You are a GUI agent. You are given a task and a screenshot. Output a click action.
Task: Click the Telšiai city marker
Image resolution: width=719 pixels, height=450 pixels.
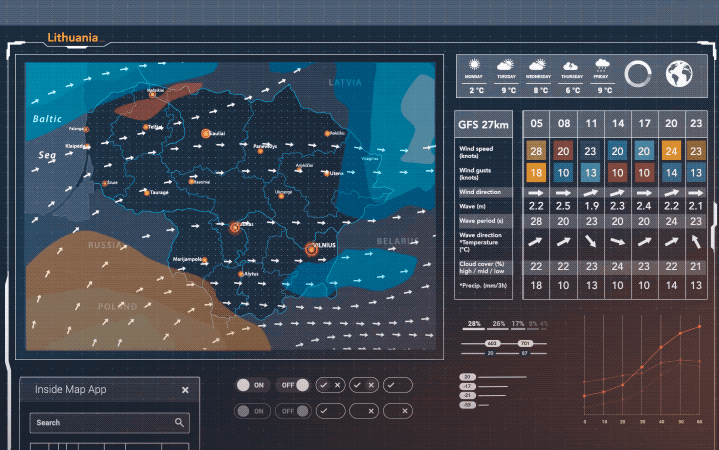pyautogui.click(x=145, y=127)
